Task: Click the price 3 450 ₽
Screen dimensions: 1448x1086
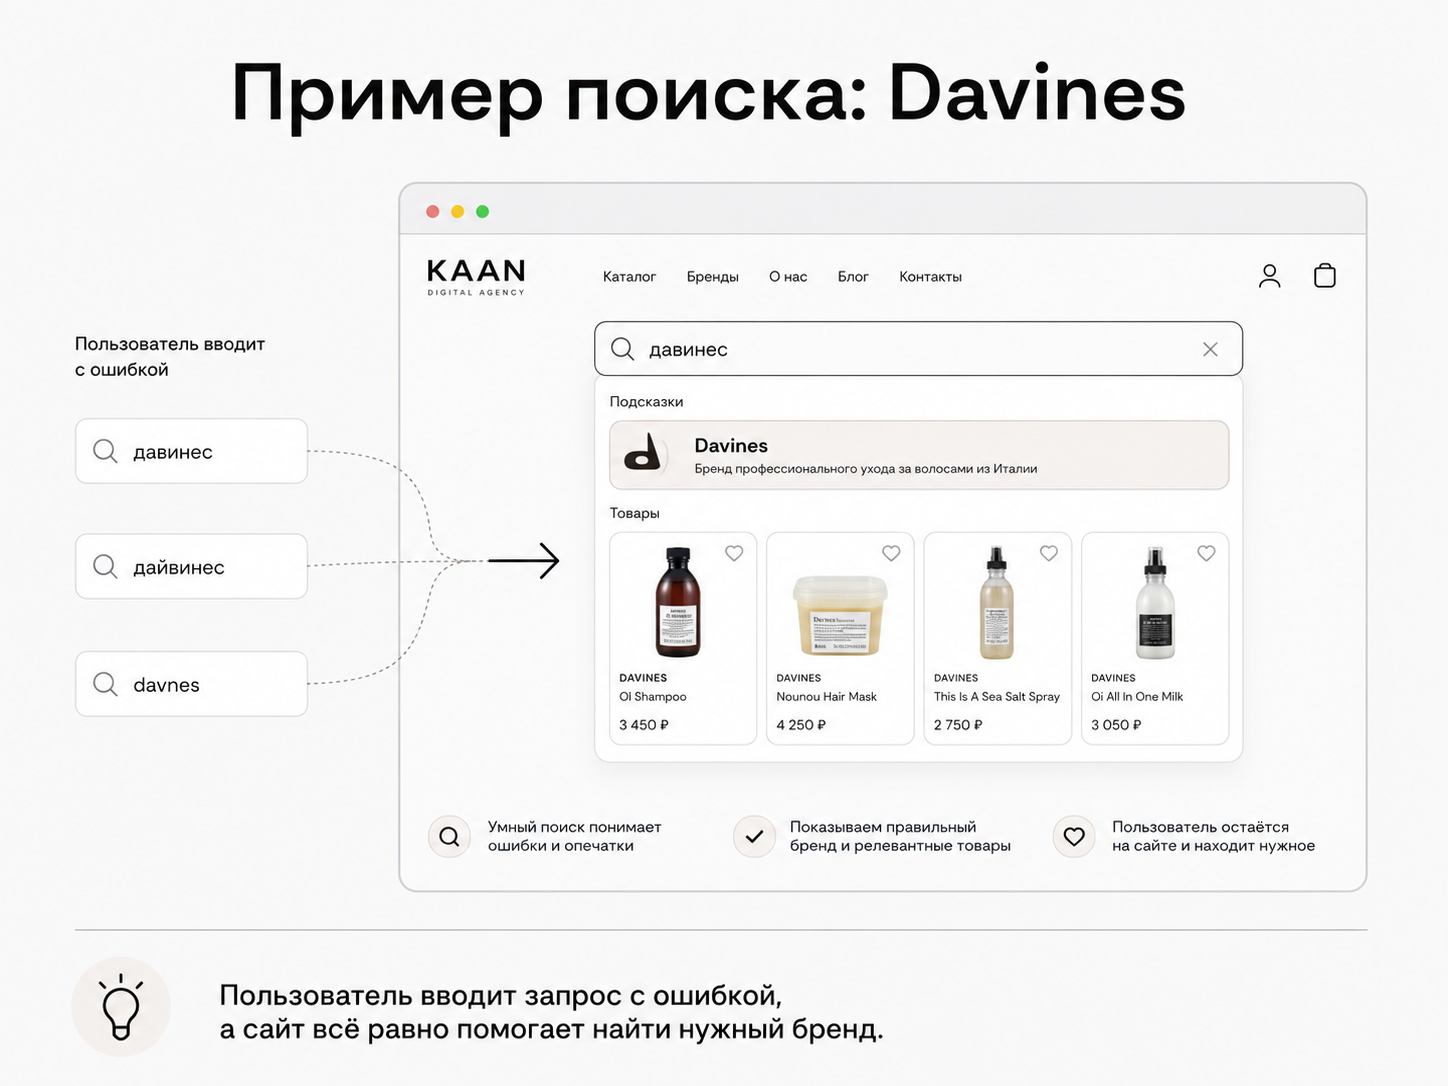Action: tap(644, 725)
